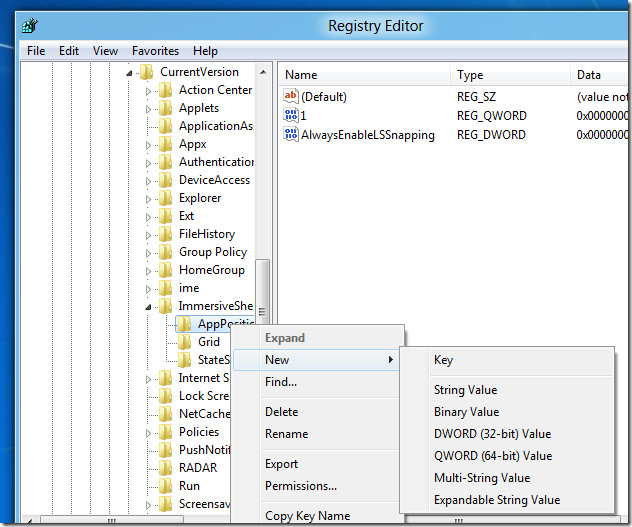The image size is (632, 527).
Task: Click the Explorer folder icon
Action: pos(165,198)
